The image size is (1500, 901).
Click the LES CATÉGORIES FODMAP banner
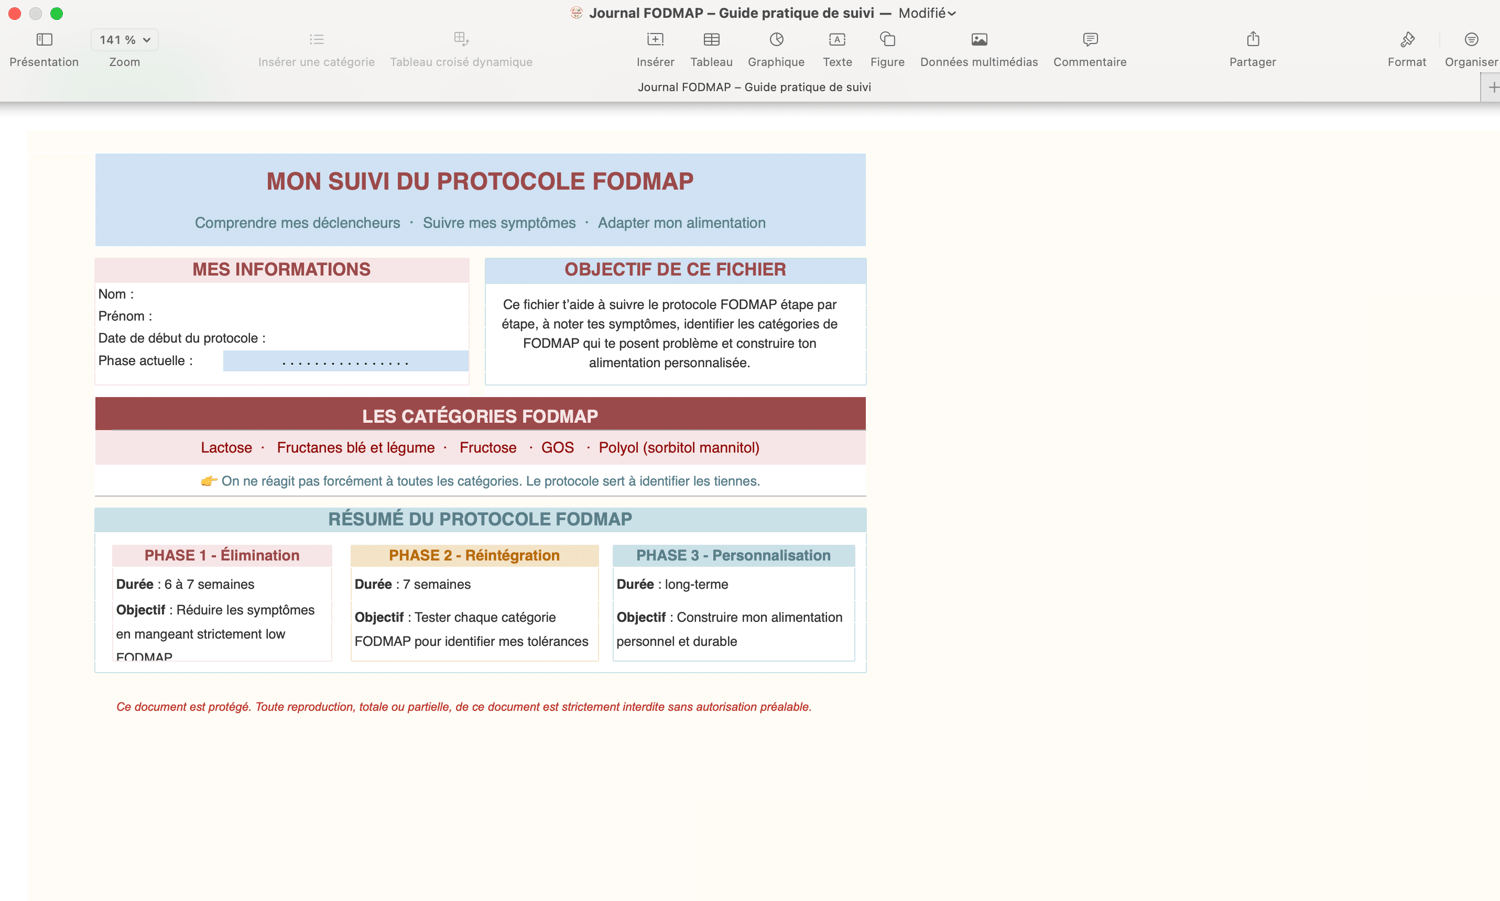pos(480,416)
